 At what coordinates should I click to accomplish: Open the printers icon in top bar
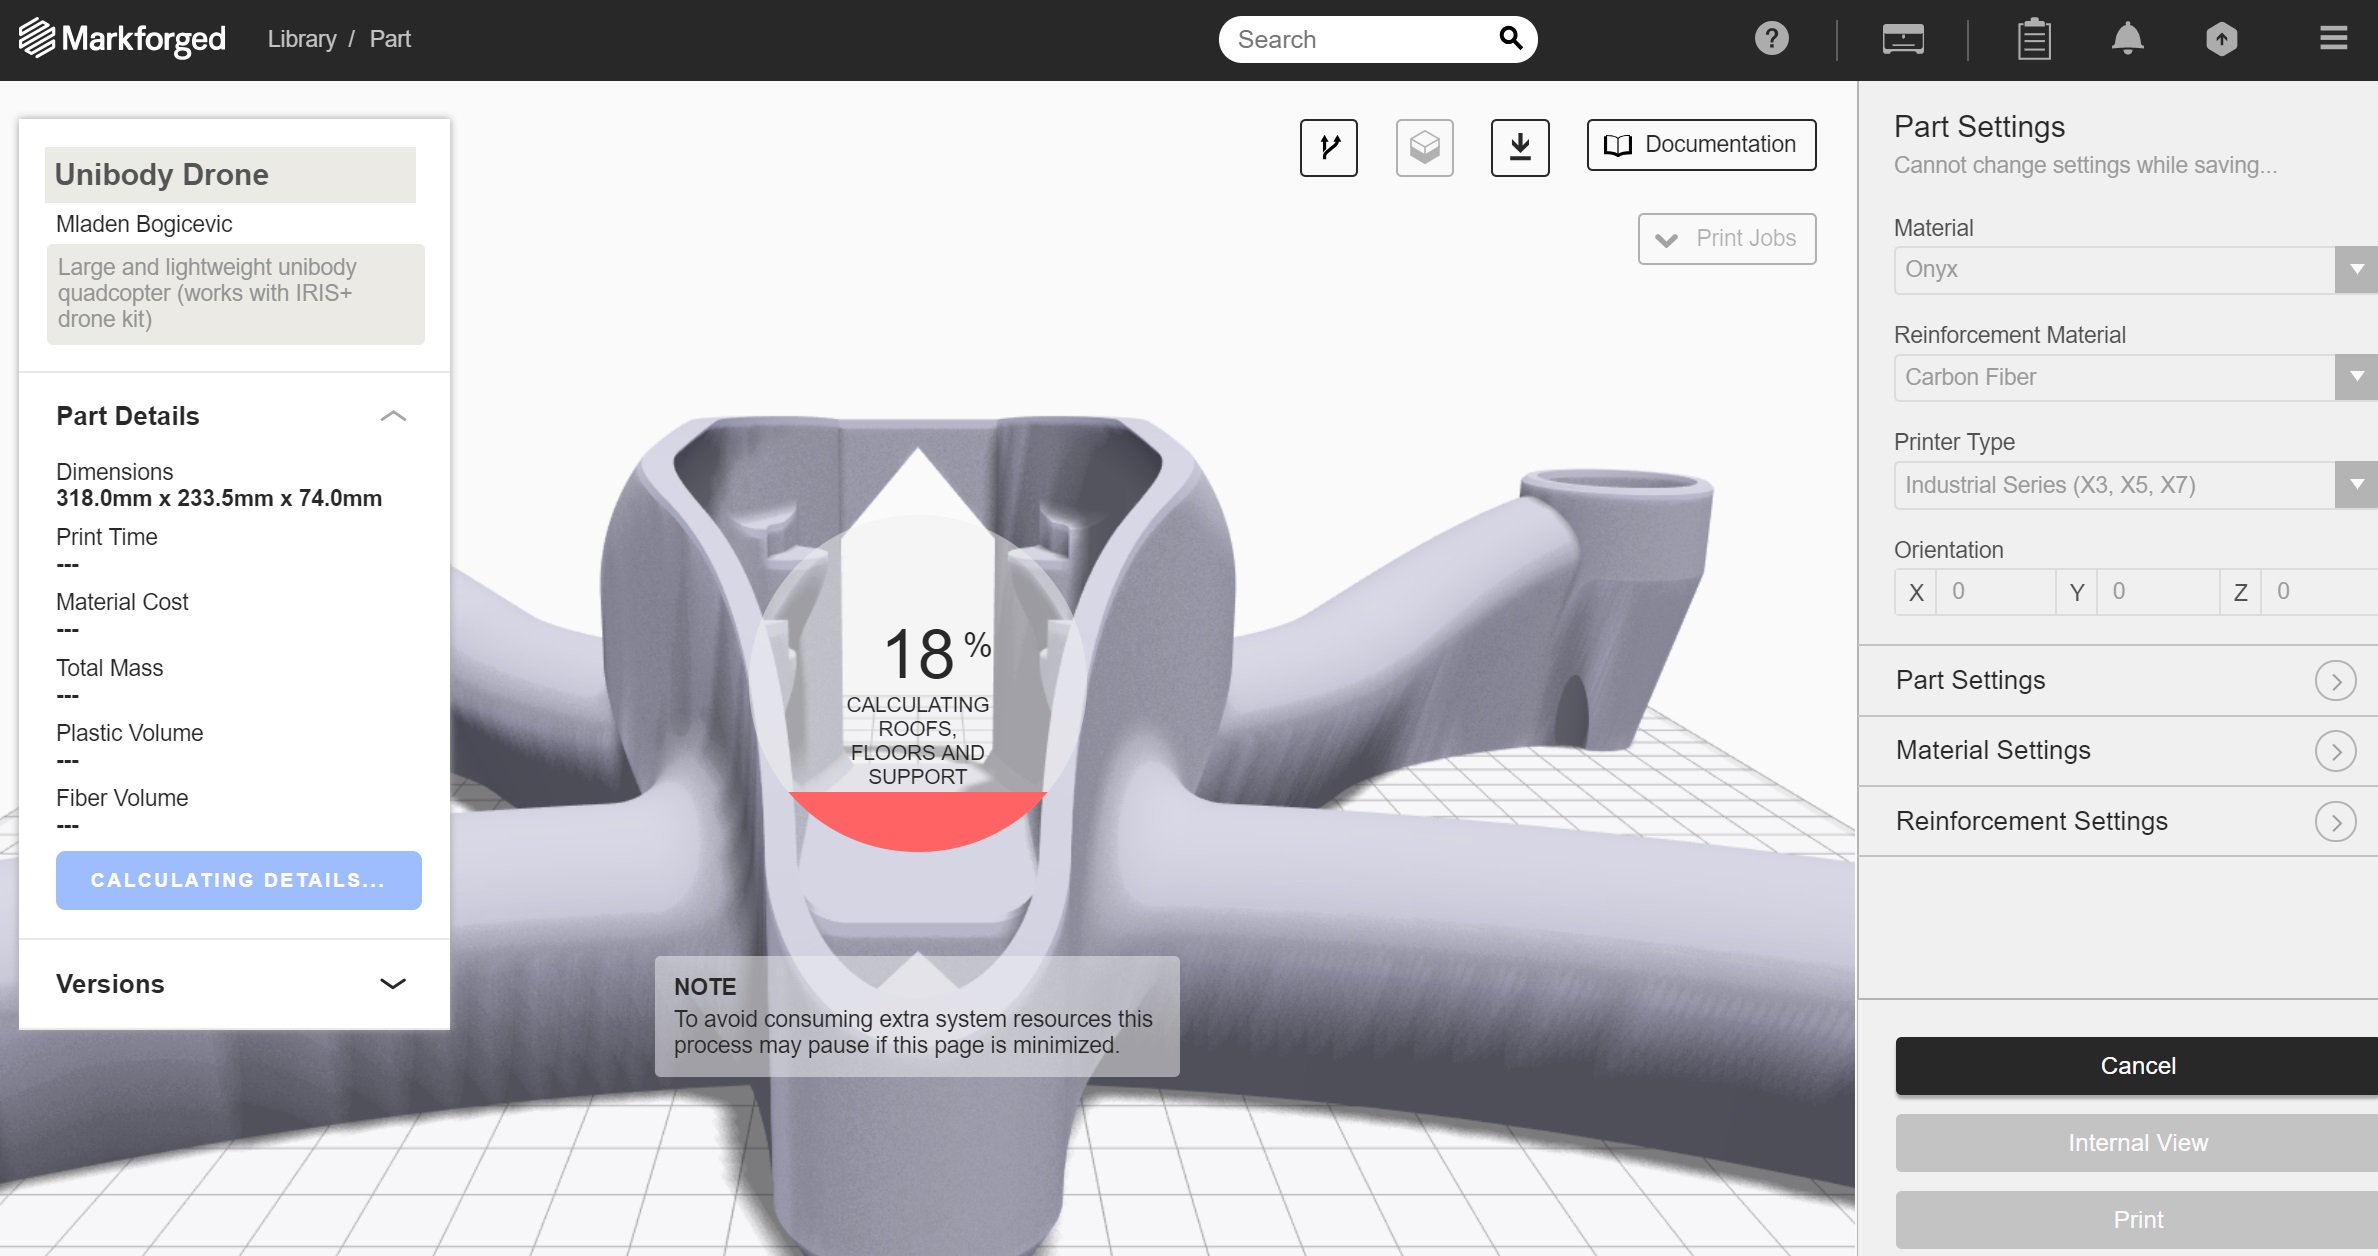click(1902, 40)
